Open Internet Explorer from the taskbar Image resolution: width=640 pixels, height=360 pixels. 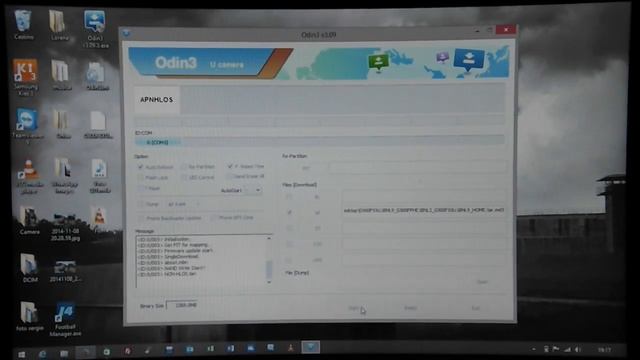(42, 353)
